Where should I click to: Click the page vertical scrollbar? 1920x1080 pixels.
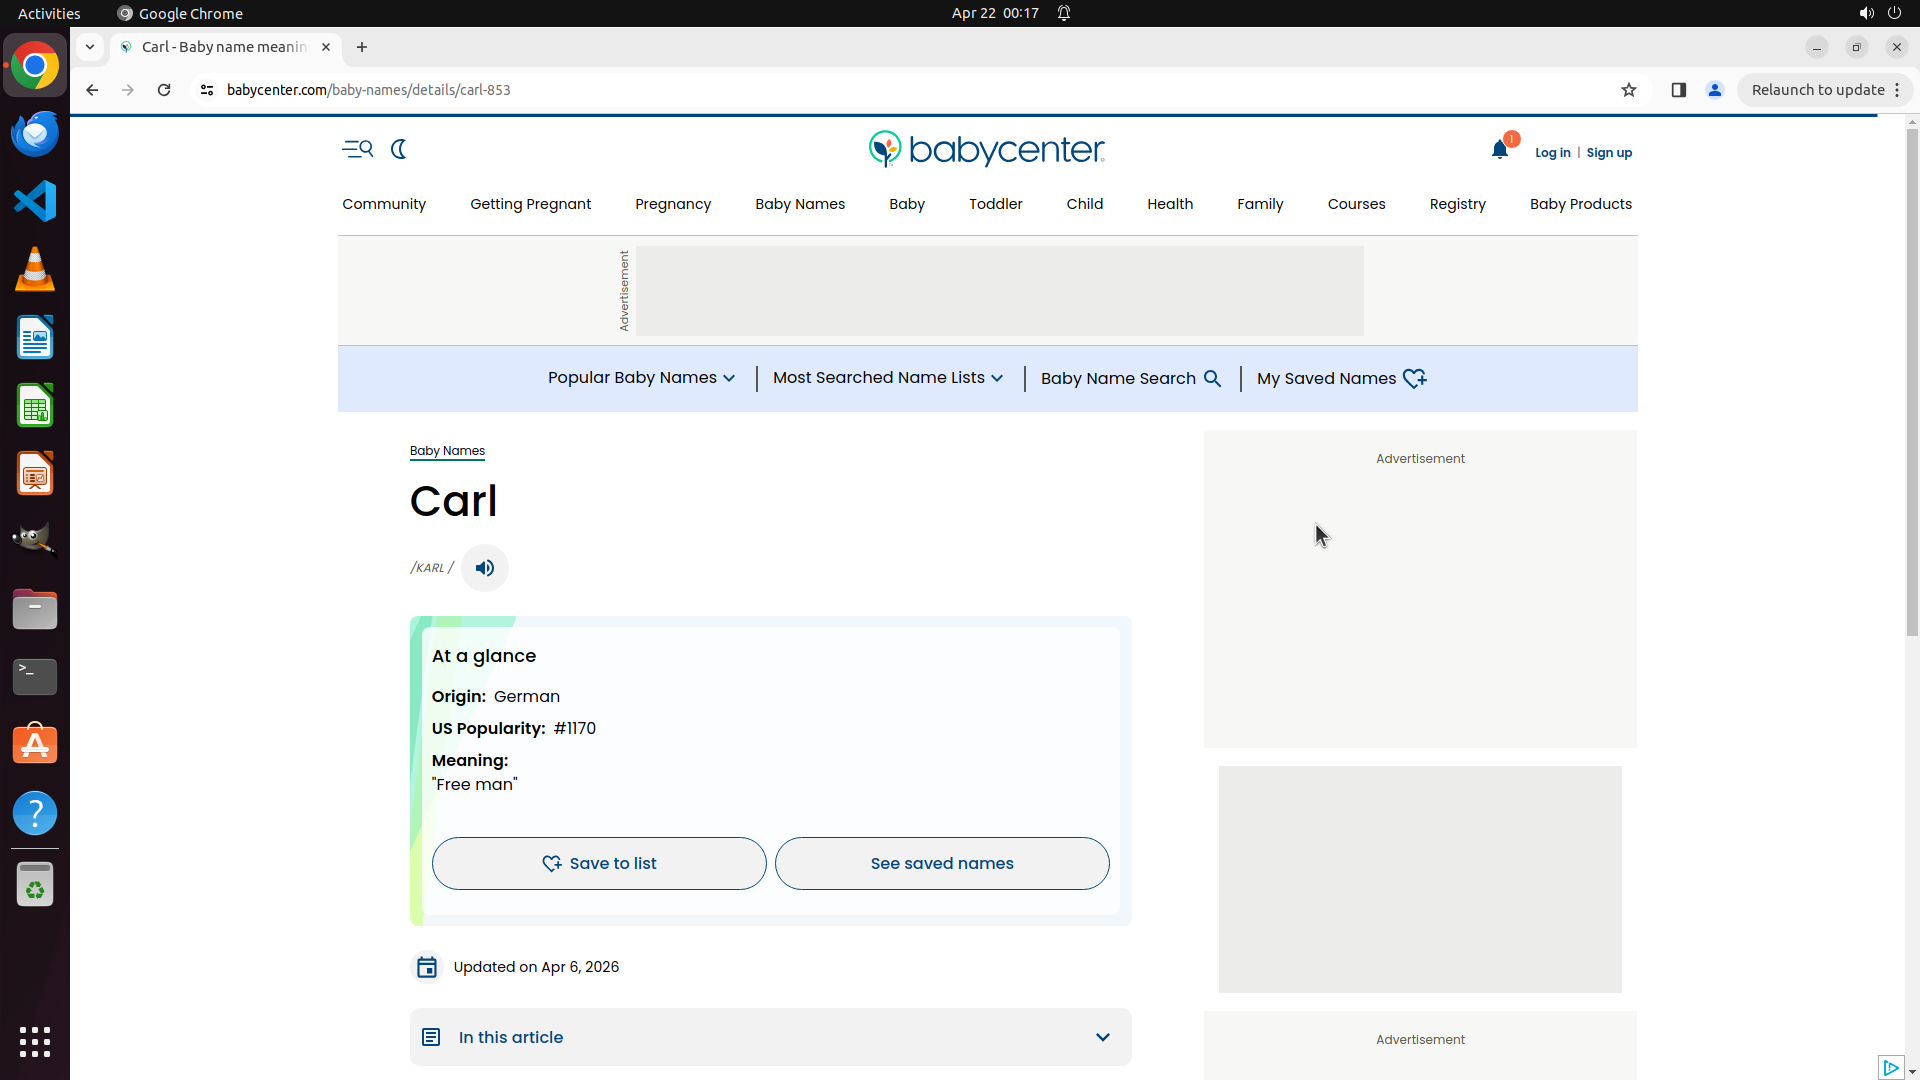point(1911,380)
